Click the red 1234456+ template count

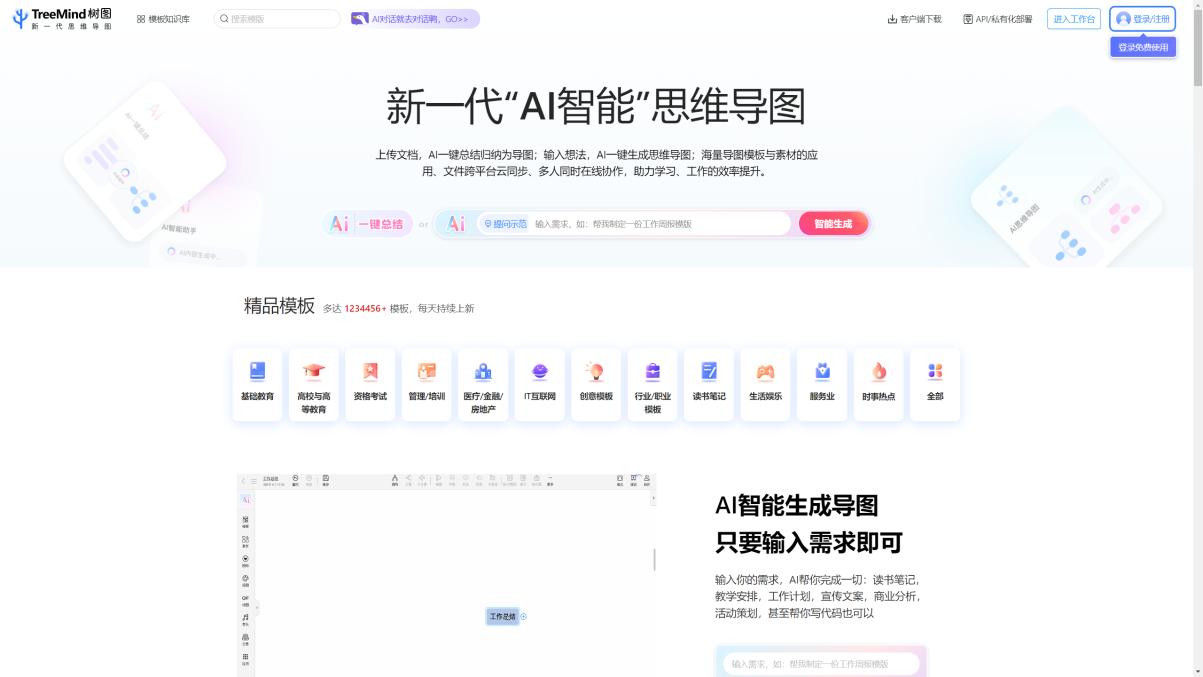point(365,309)
